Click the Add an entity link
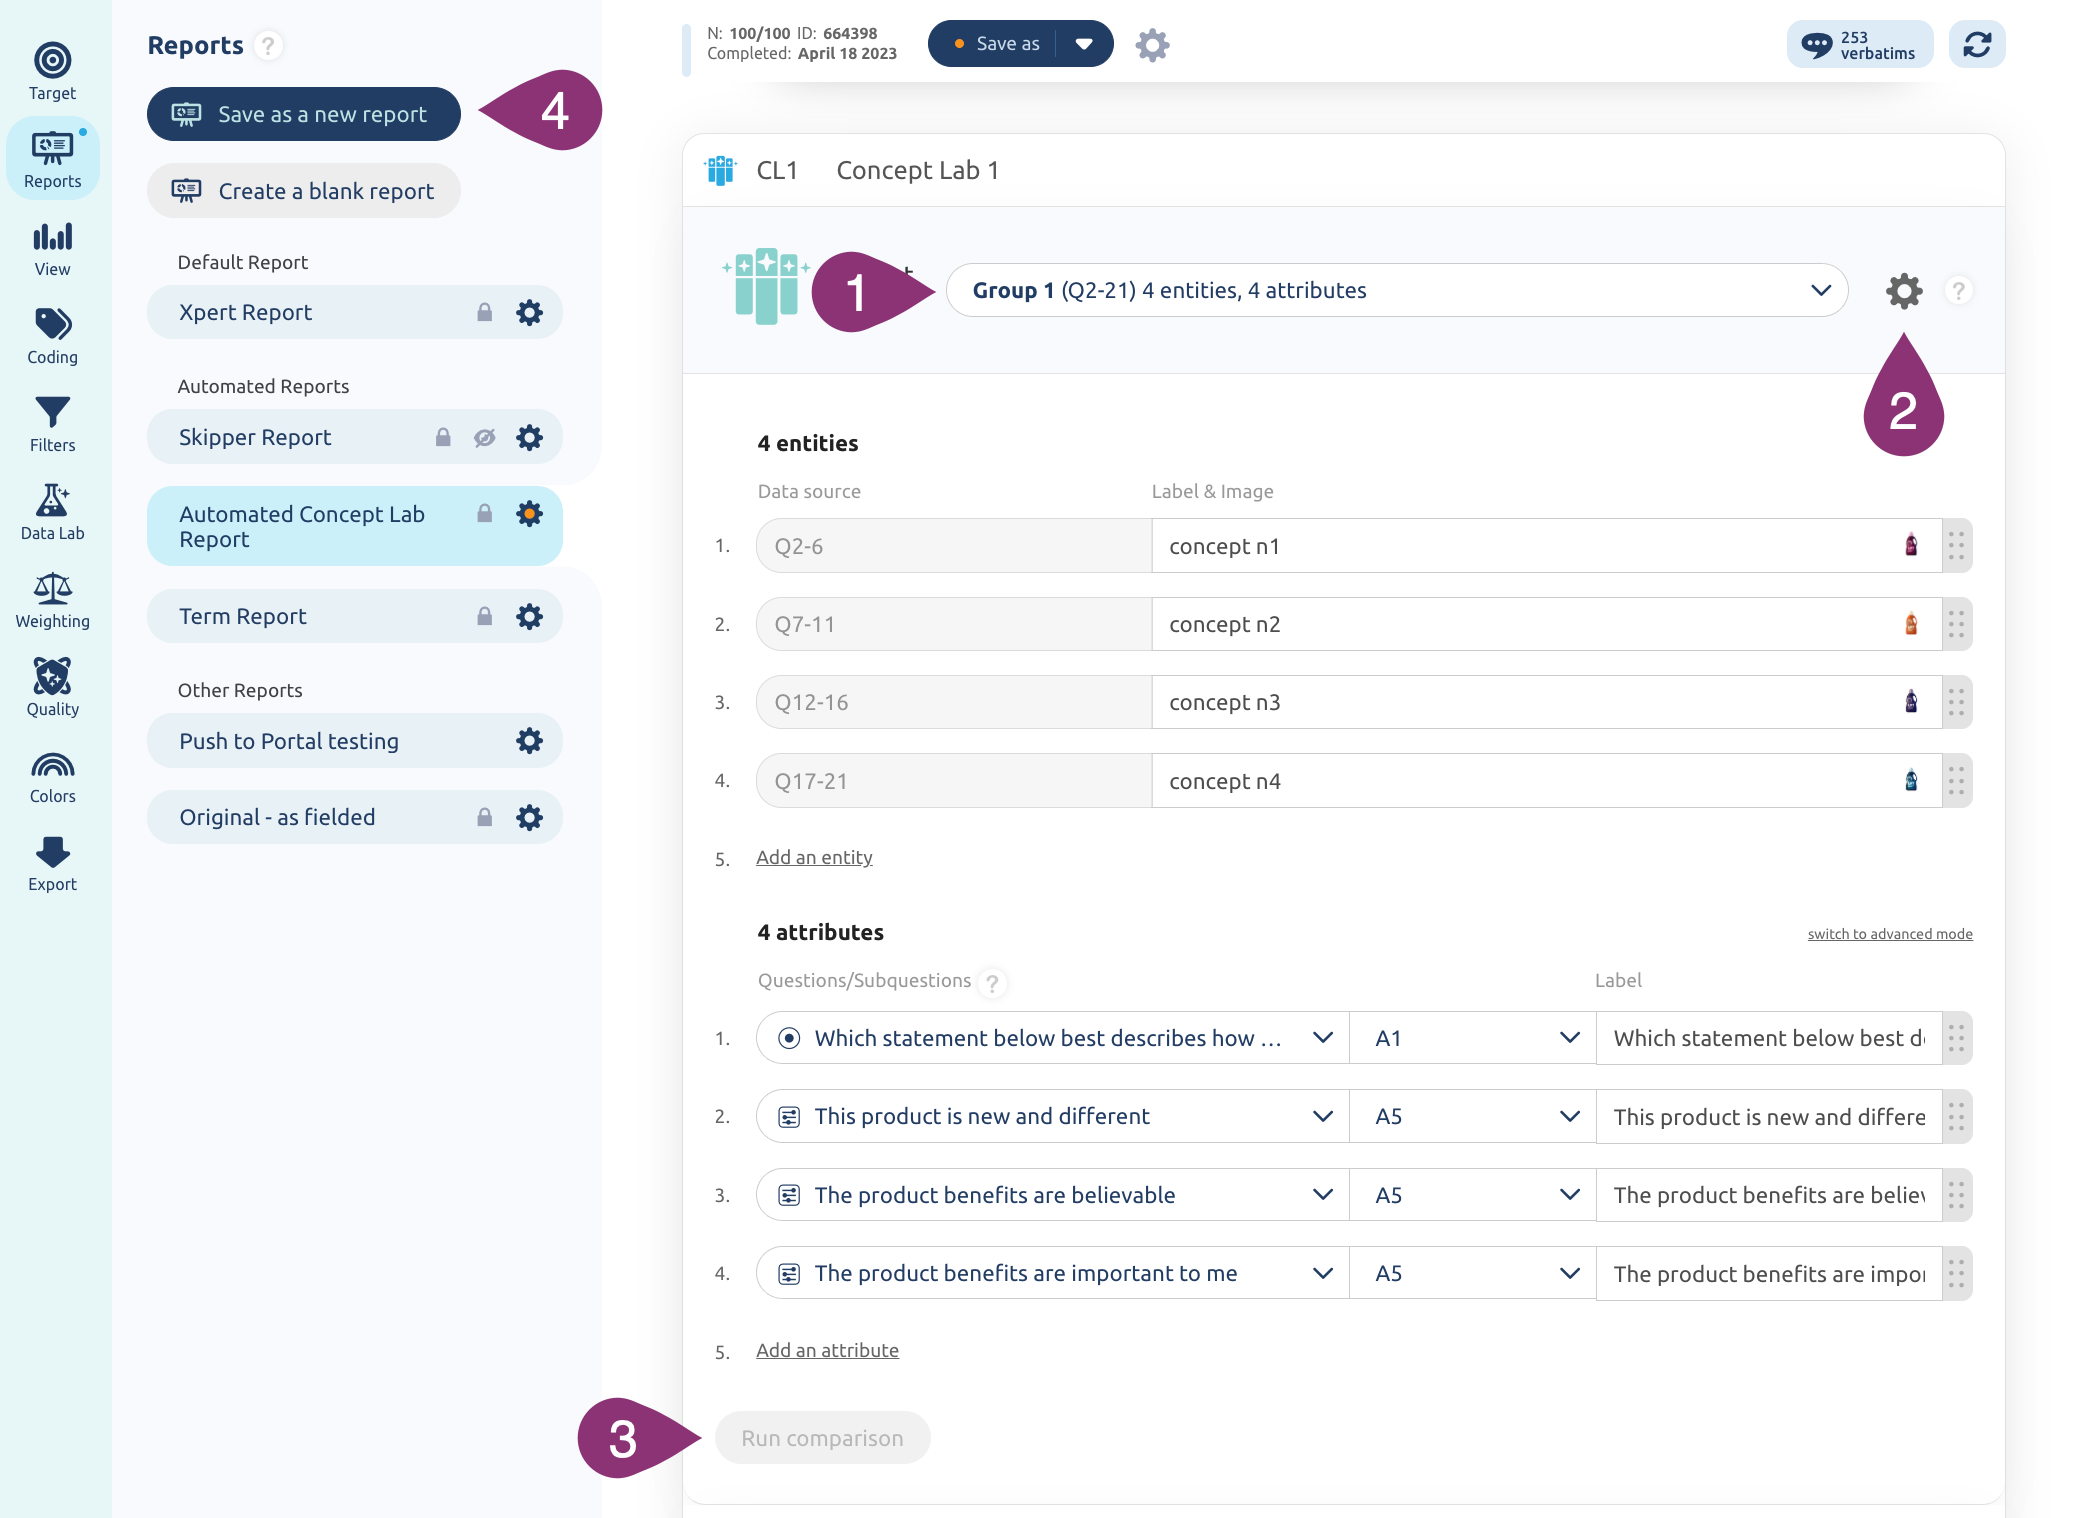Screen dimensions: 2080x1518 (x=814, y=857)
